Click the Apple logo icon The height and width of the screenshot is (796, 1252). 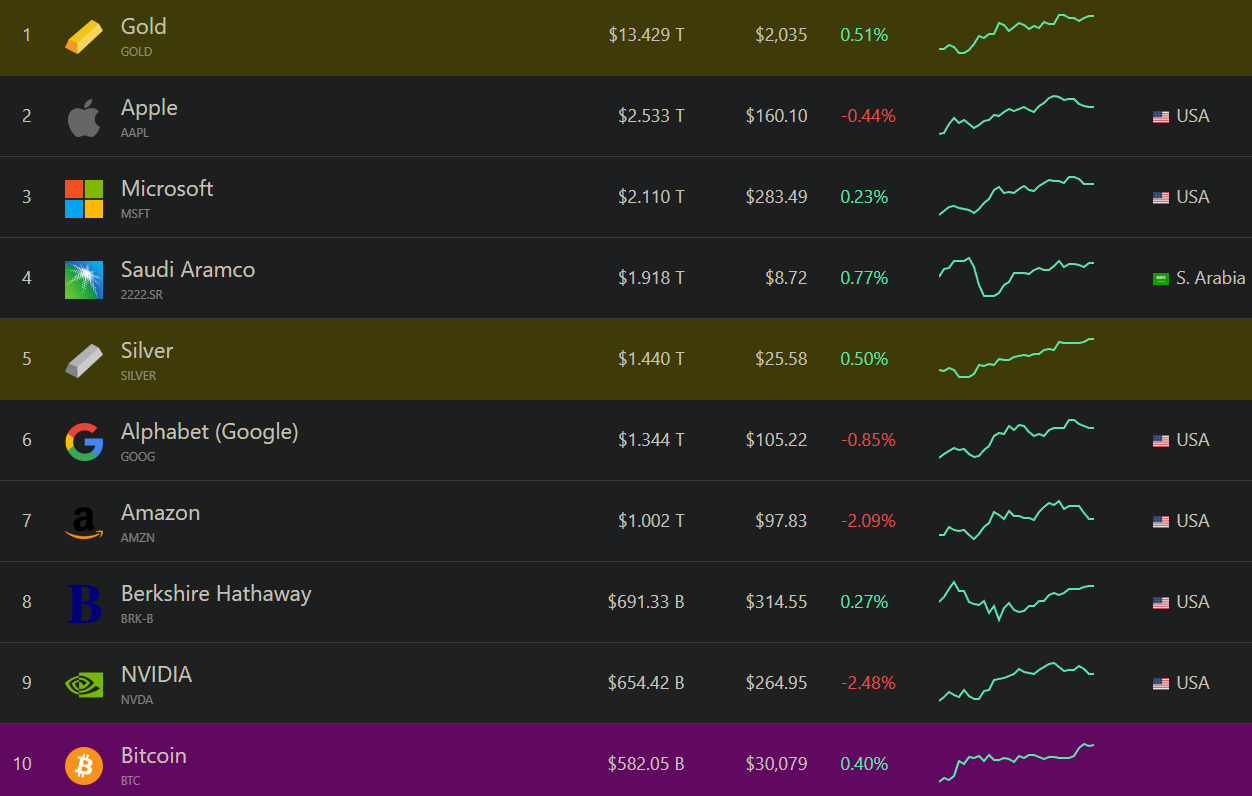point(84,117)
